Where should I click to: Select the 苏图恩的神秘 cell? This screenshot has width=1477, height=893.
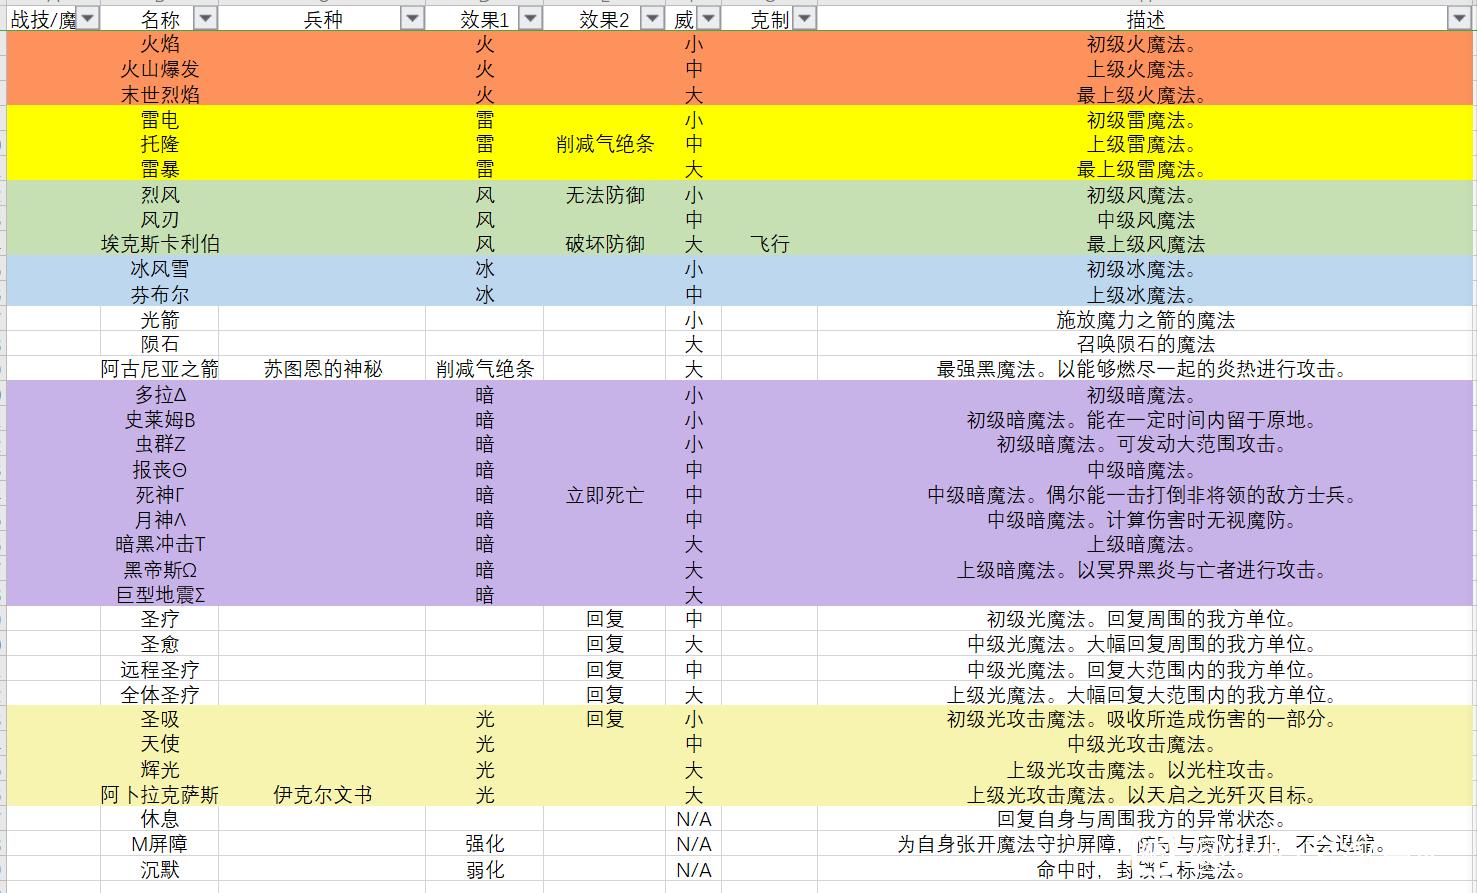coord(323,369)
